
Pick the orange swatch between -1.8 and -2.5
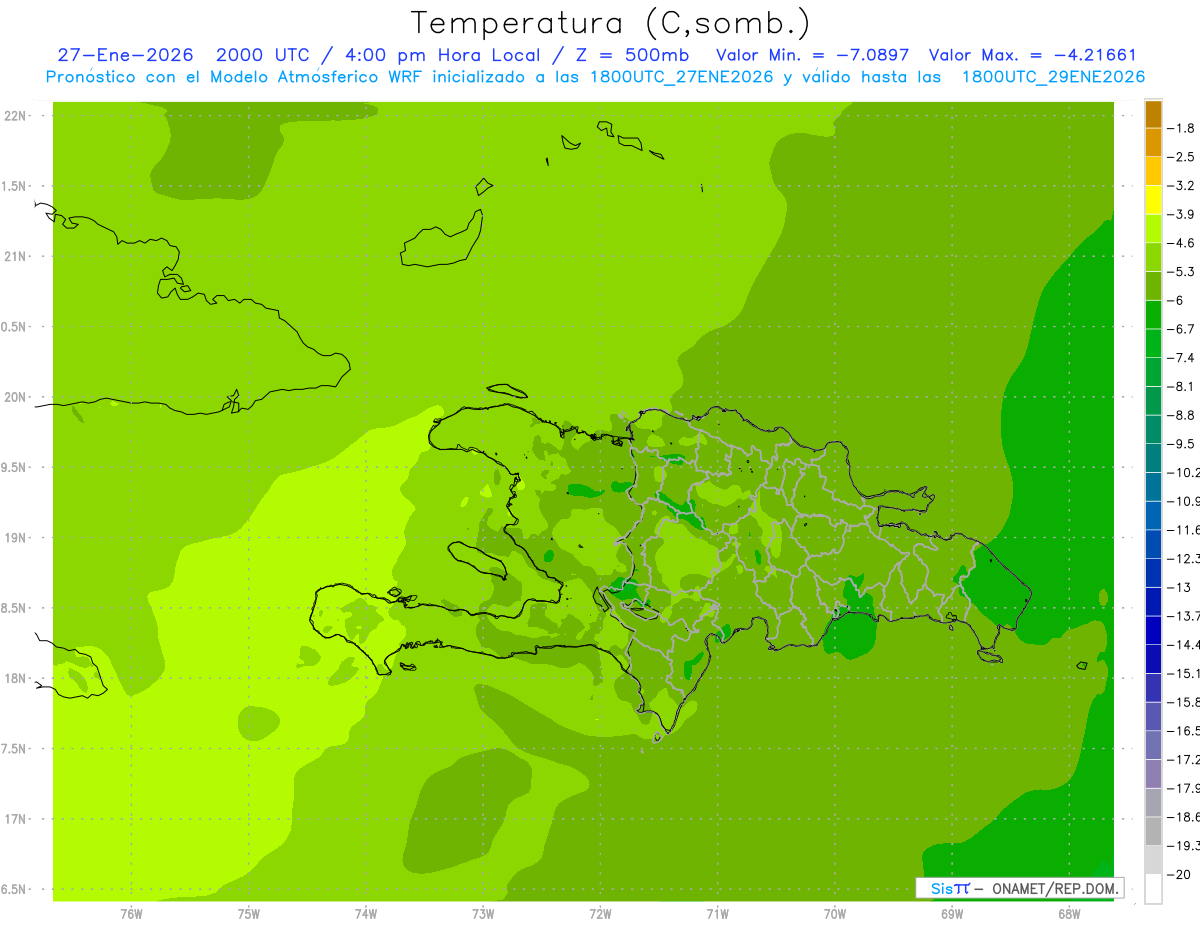(x=1153, y=142)
